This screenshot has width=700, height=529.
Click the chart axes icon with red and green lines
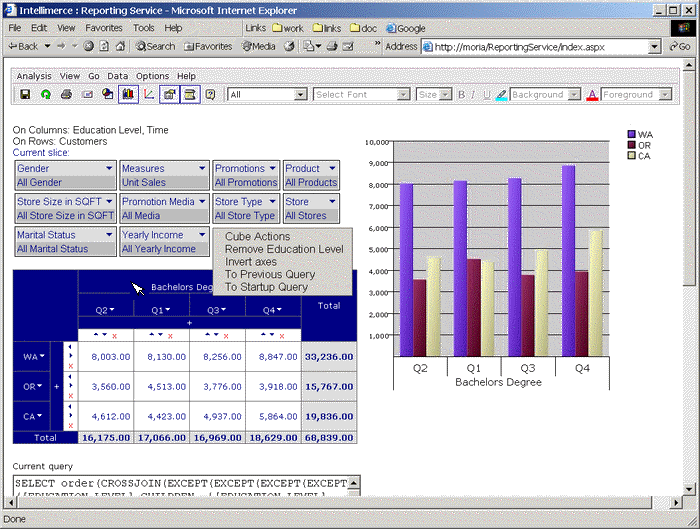tap(149, 94)
